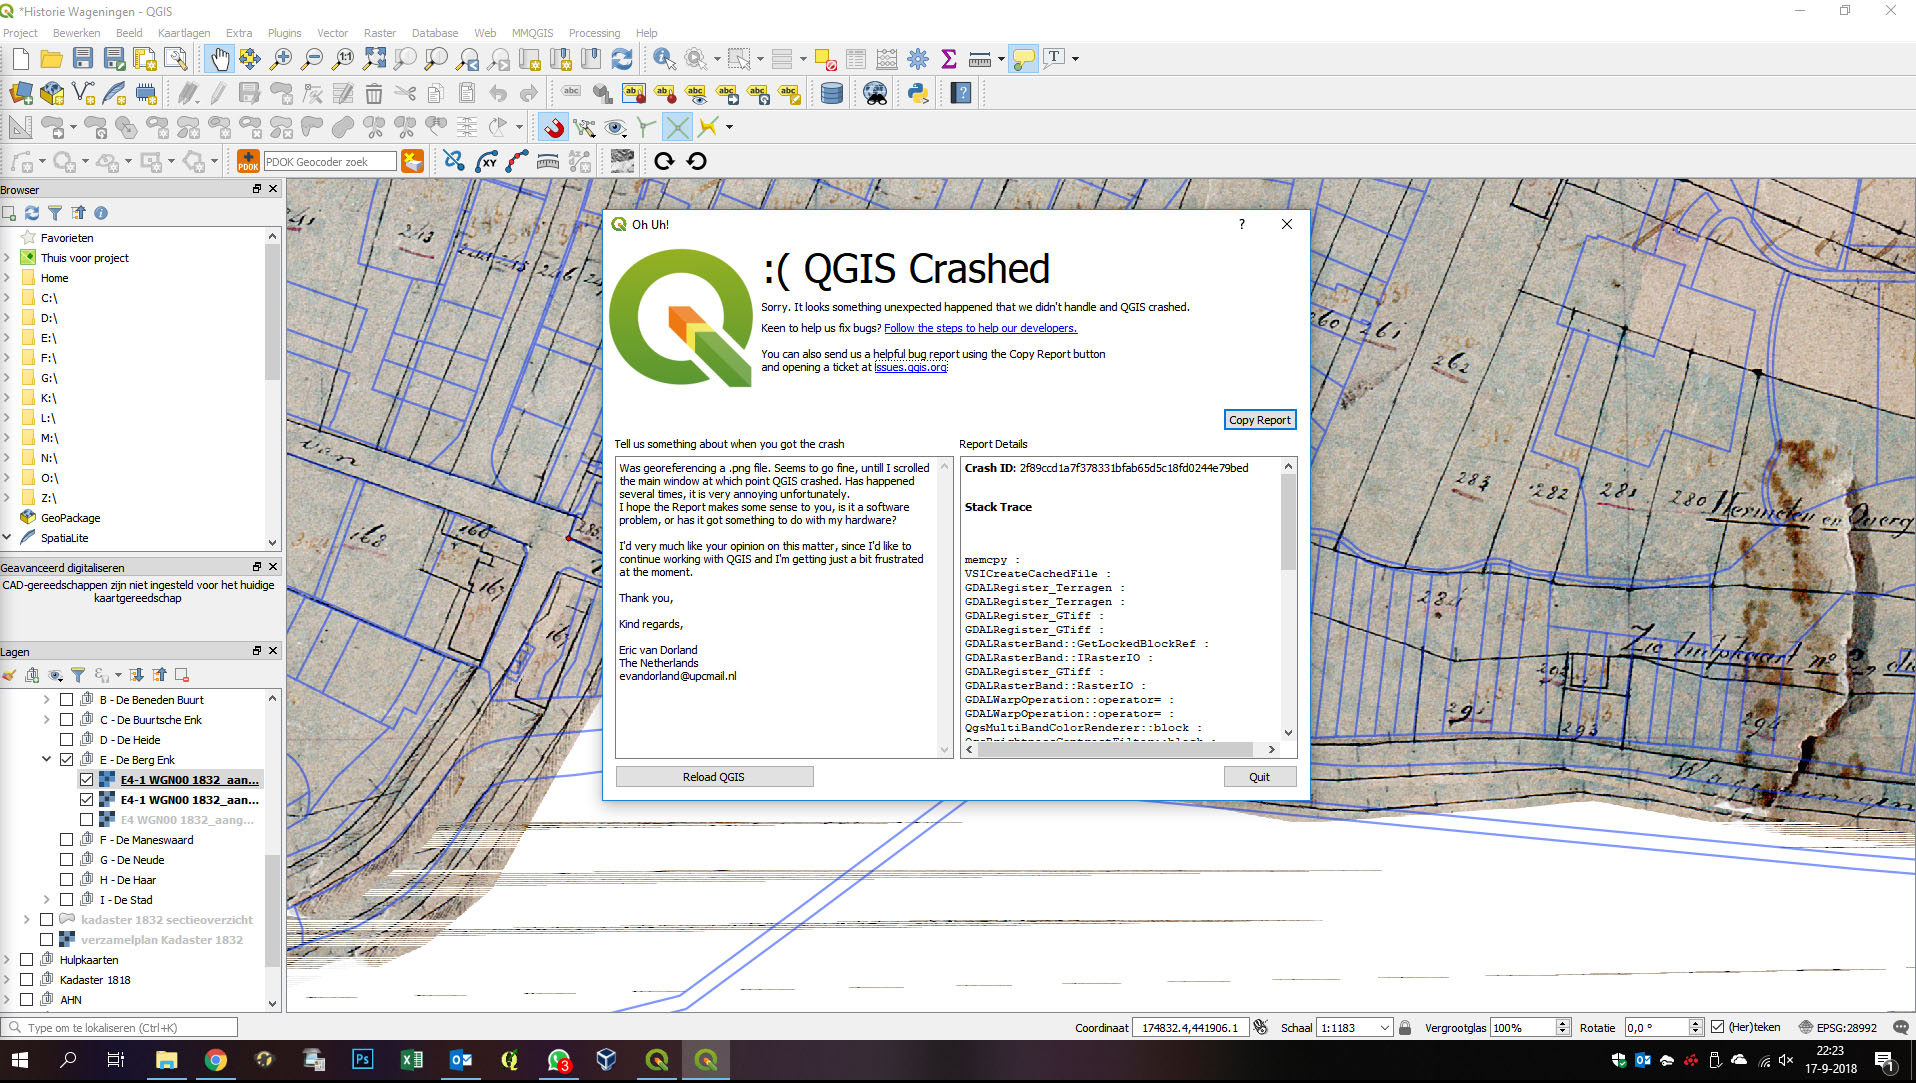Screen dimensions: 1916x1083
Task: Expand the B - De Beneden Buurt group
Action: [47, 700]
